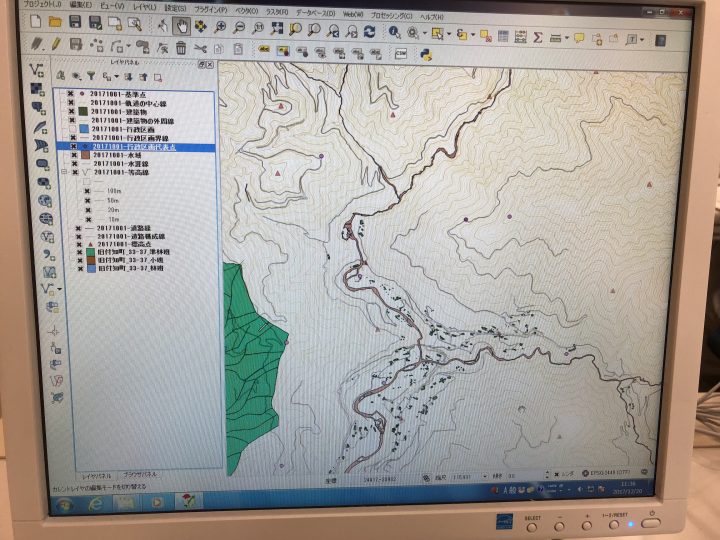Open the プロセッシング menu
720x540 pixels.
391,15
